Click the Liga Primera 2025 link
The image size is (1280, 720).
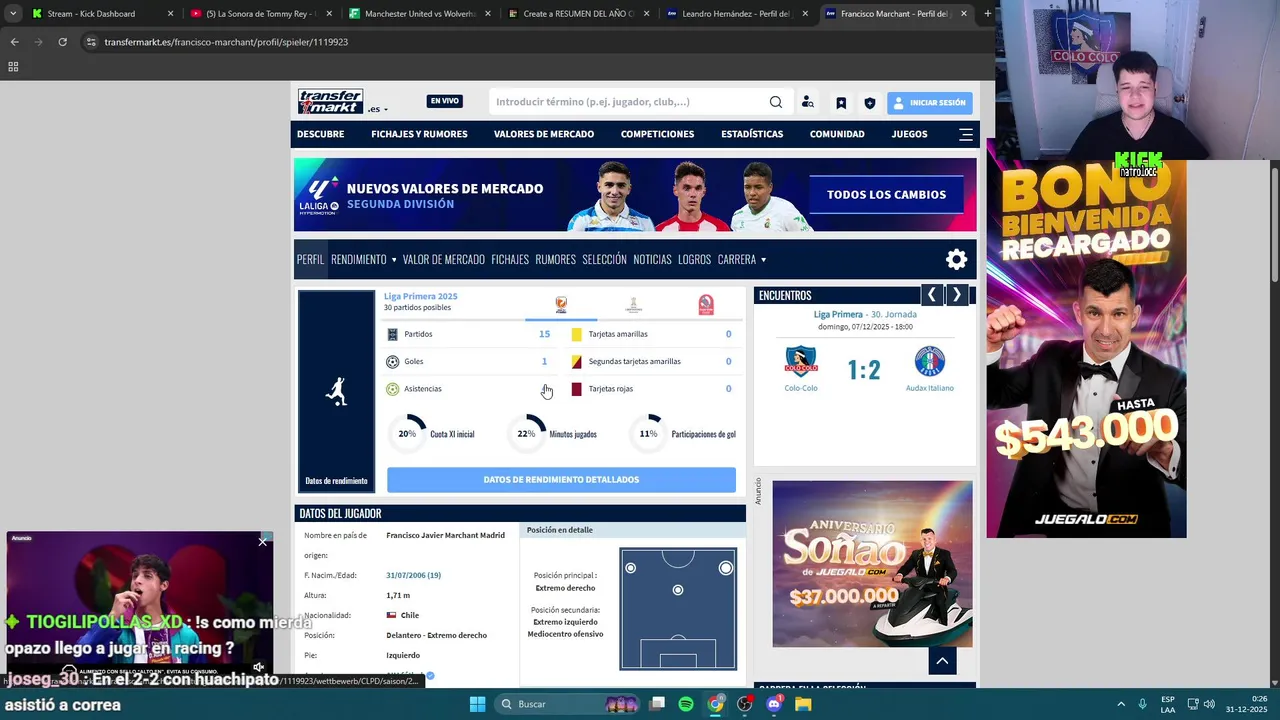click(x=420, y=296)
